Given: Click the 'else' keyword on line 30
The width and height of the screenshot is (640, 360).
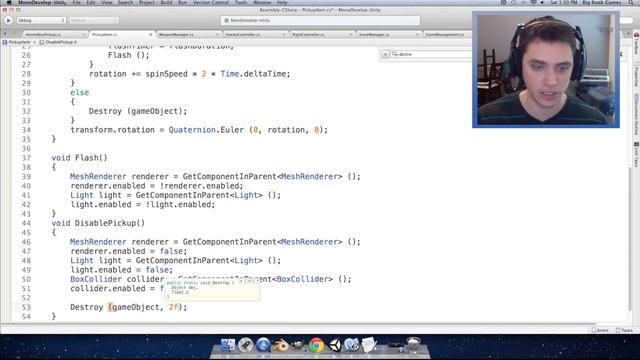Looking at the screenshot, I should pyautogui.click(x=80, y=92).
